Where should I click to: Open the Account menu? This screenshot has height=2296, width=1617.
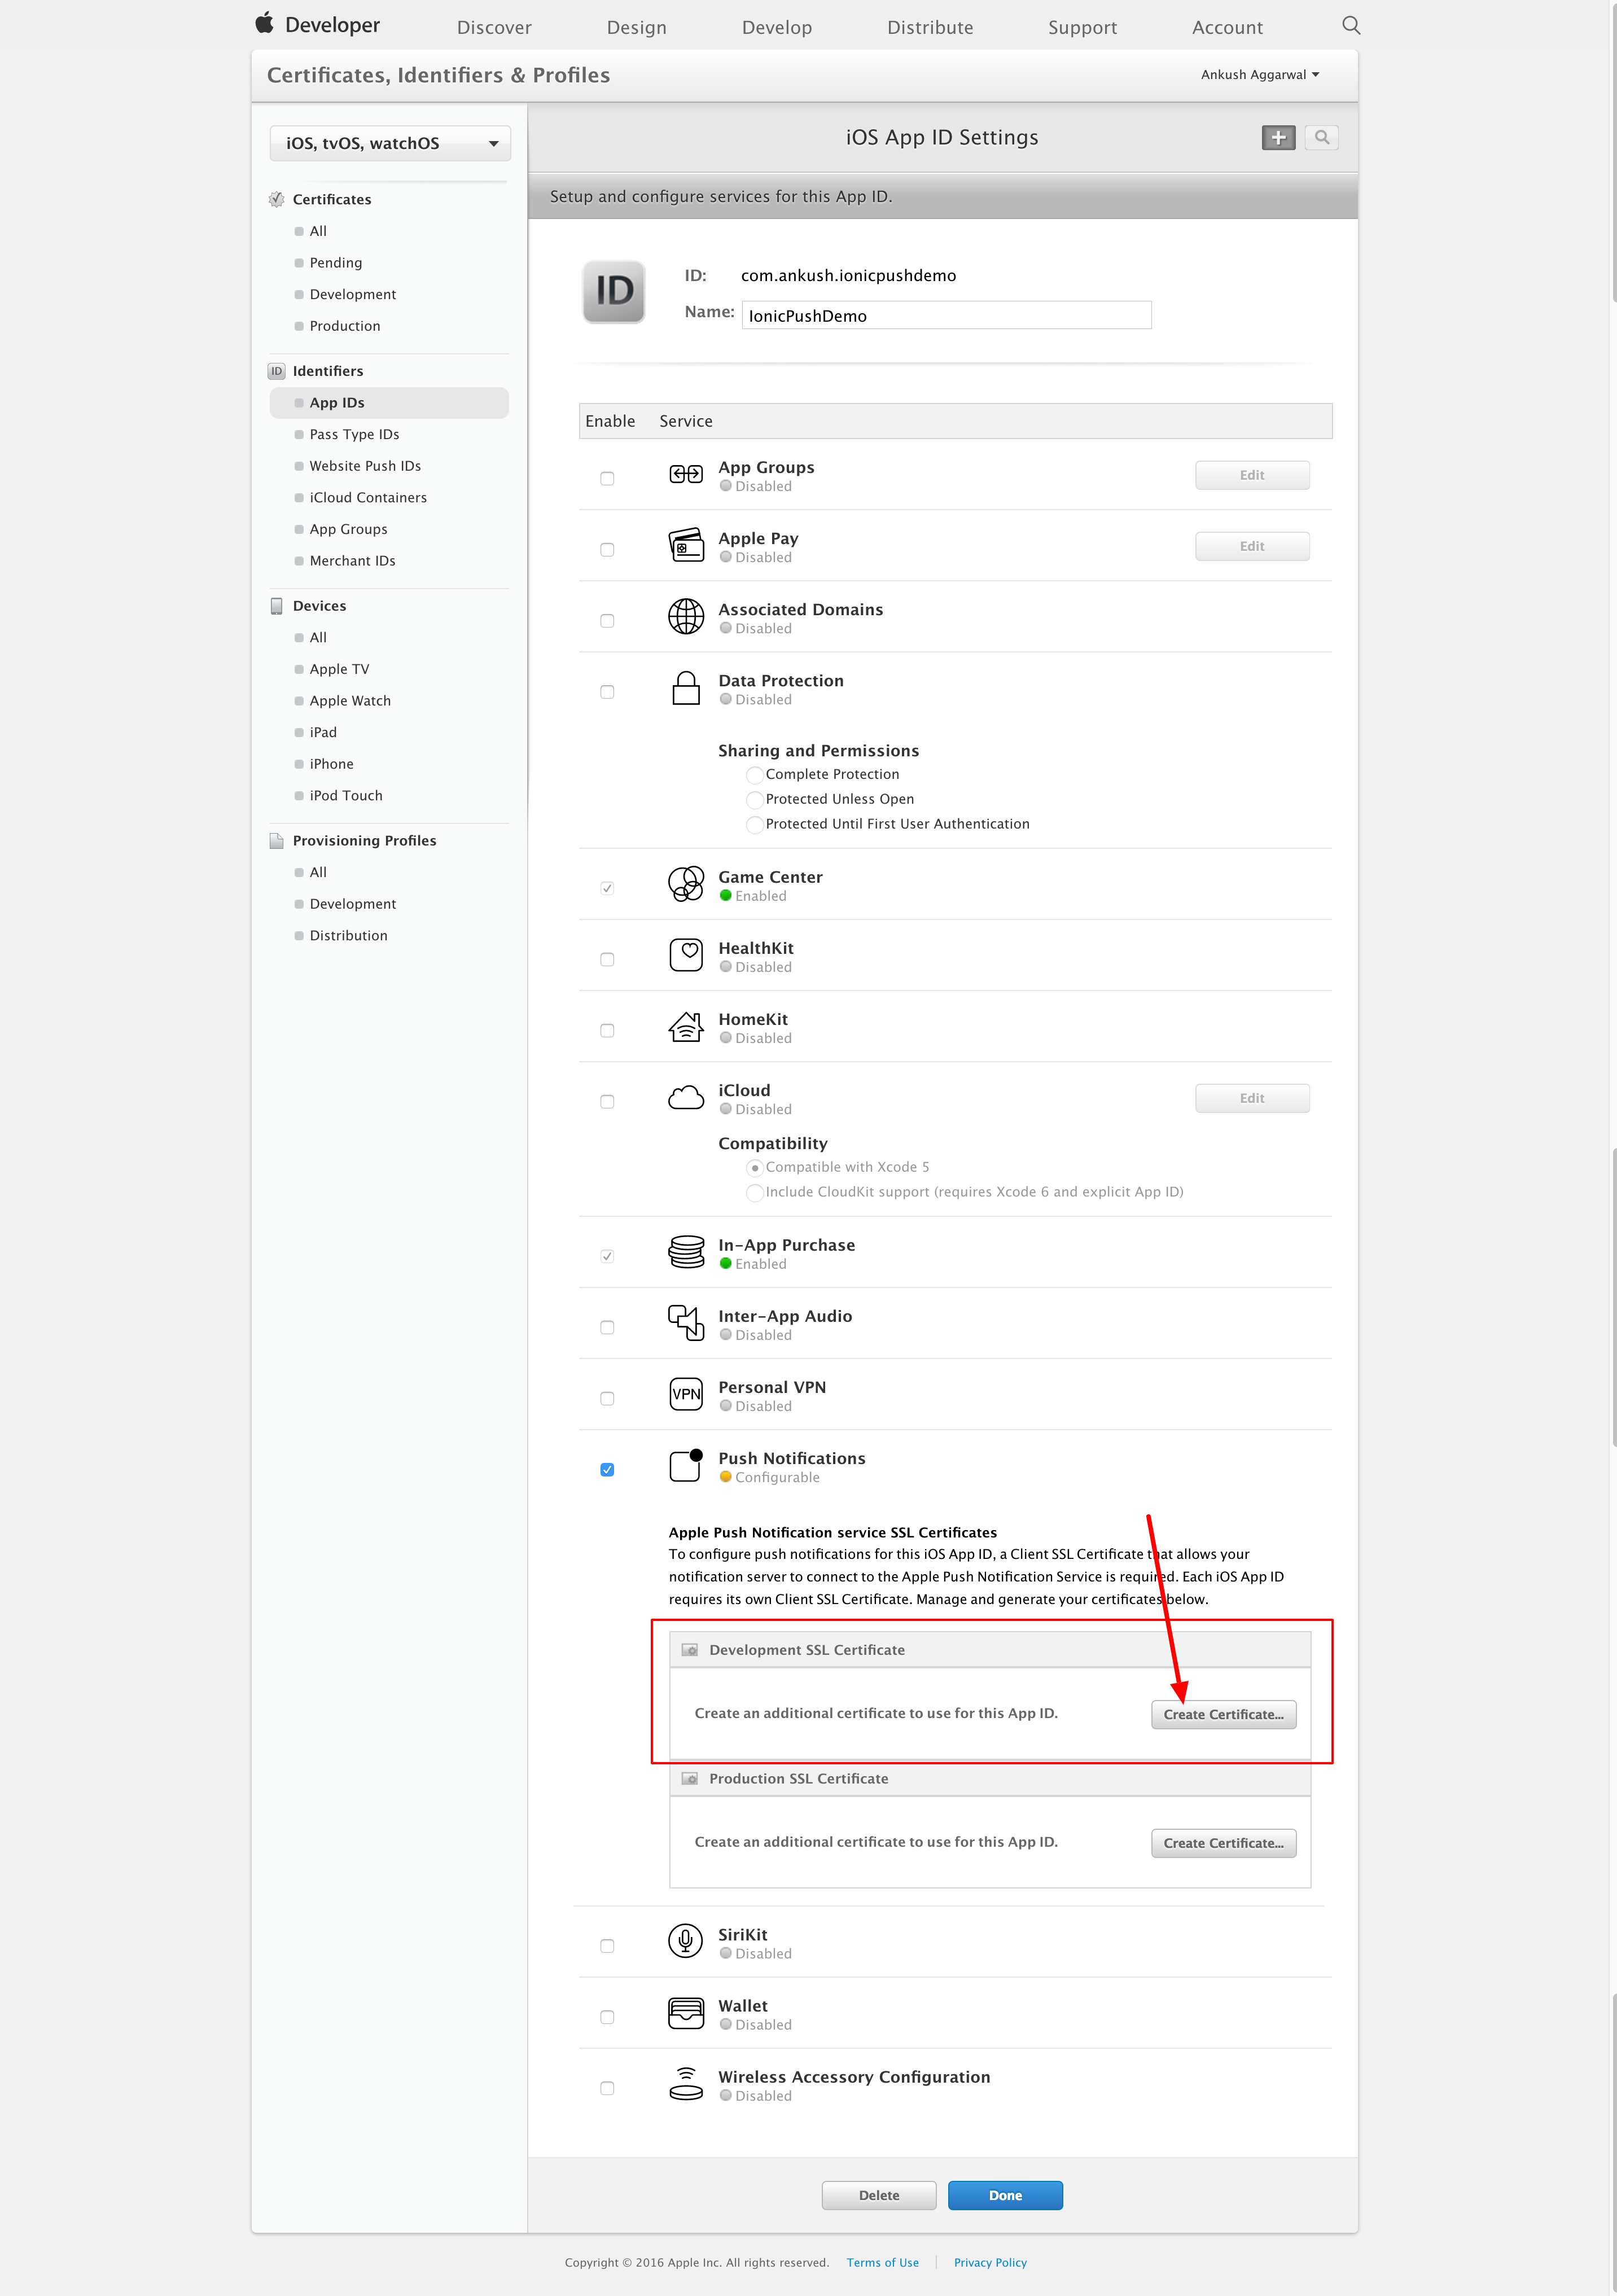click(x=1227, y=28)
